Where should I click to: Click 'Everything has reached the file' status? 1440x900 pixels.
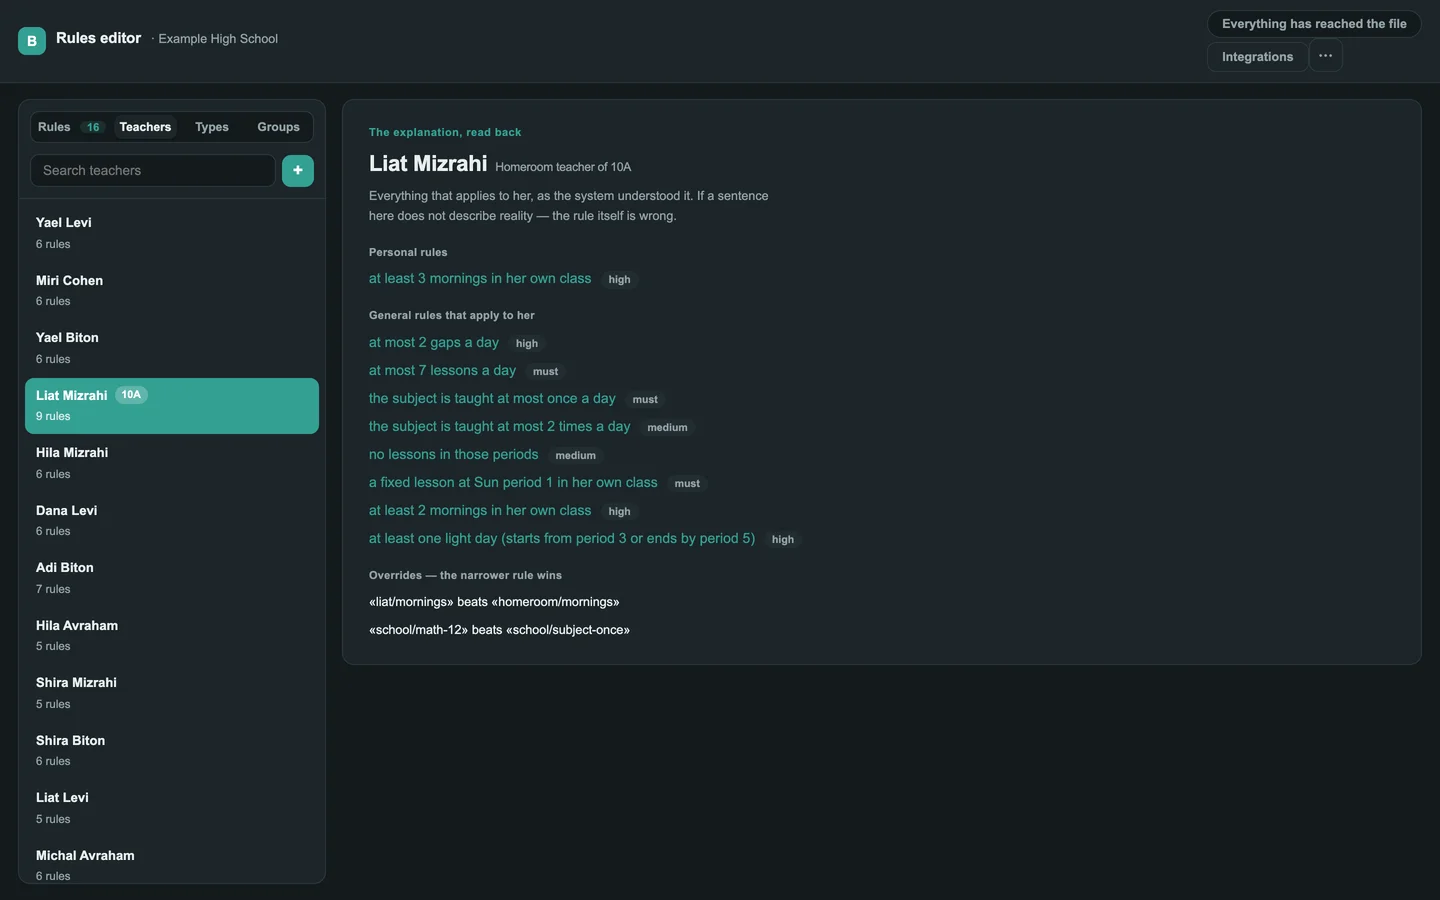tap(1314, 24)
